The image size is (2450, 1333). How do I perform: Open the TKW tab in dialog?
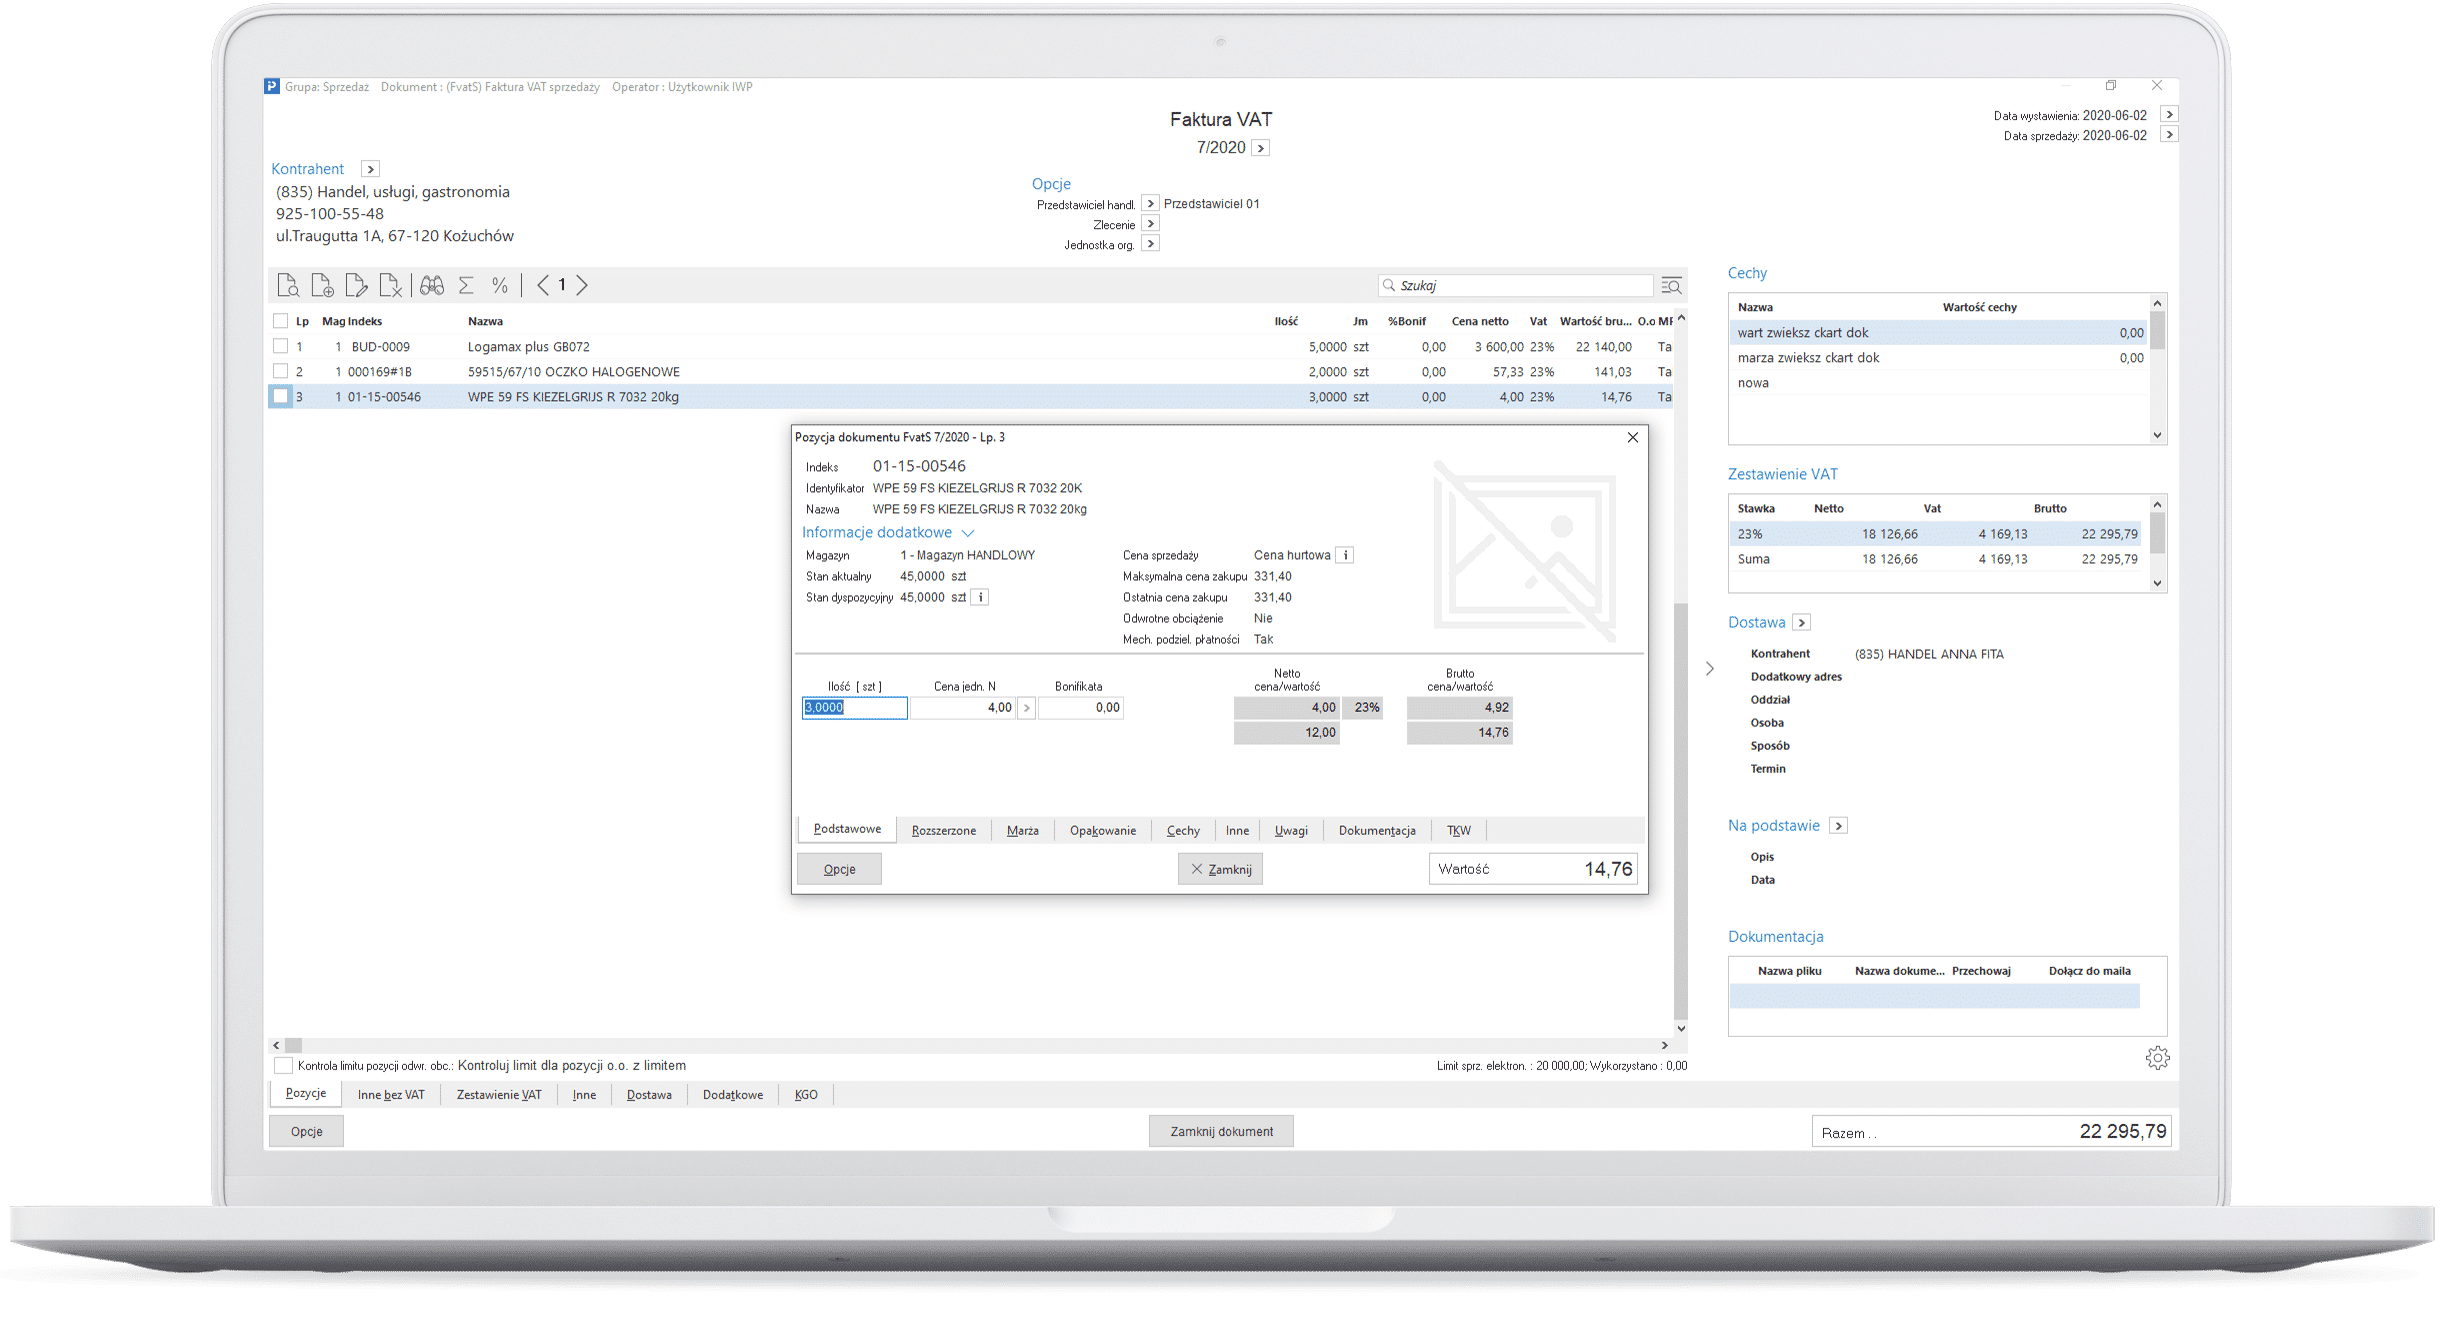pos(1459,831)
